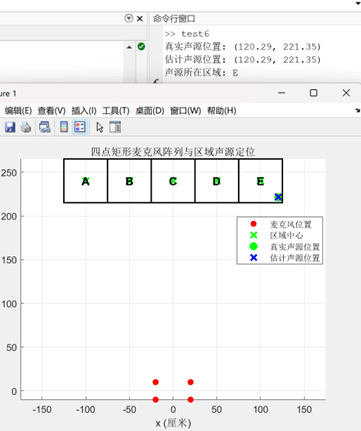Click the '>> test6' command line
361x431 pixels.
coord(187,34)
